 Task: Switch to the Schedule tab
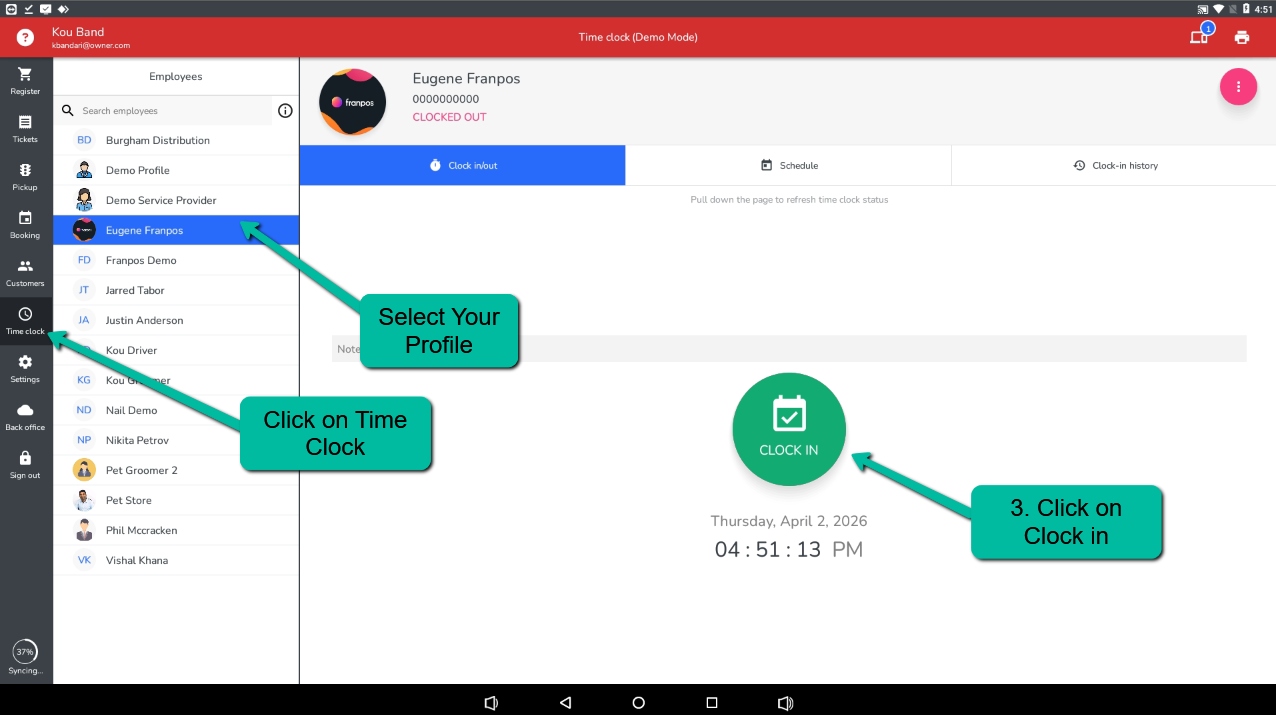tap(788, 165)
